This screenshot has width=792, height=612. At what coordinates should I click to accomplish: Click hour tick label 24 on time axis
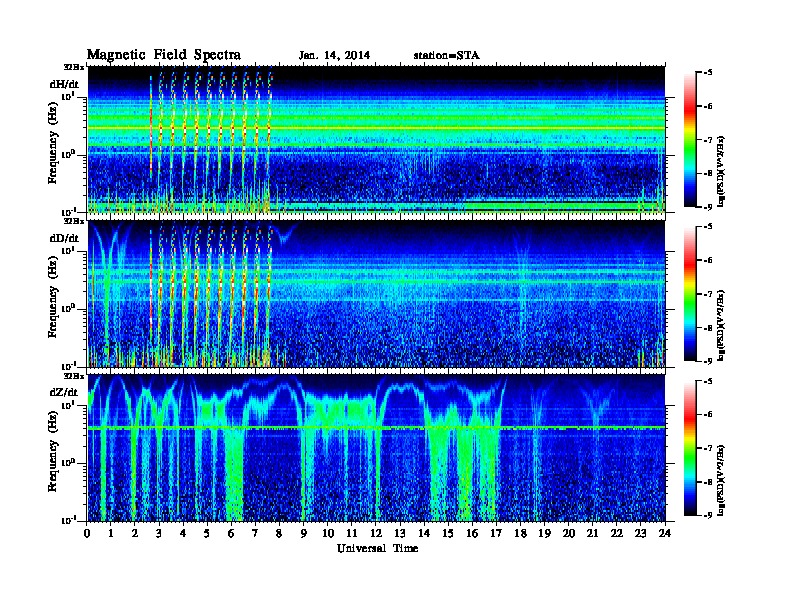pyautogui.click(x=665, y=533)
